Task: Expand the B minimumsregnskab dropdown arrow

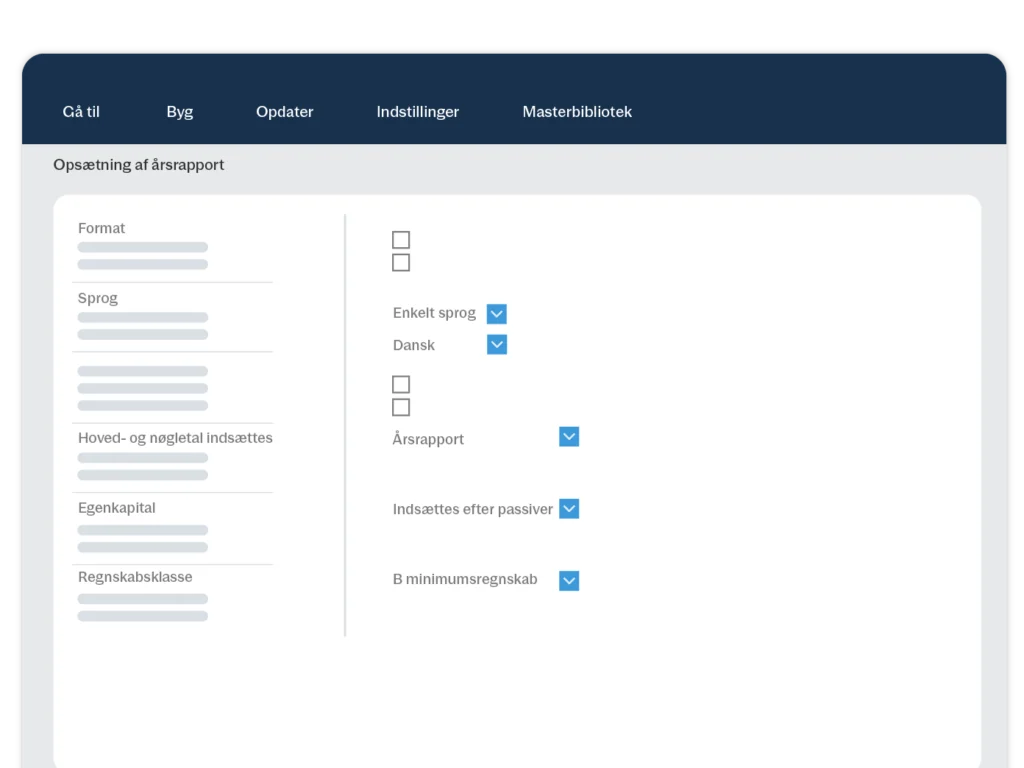Action: (569, 581)
